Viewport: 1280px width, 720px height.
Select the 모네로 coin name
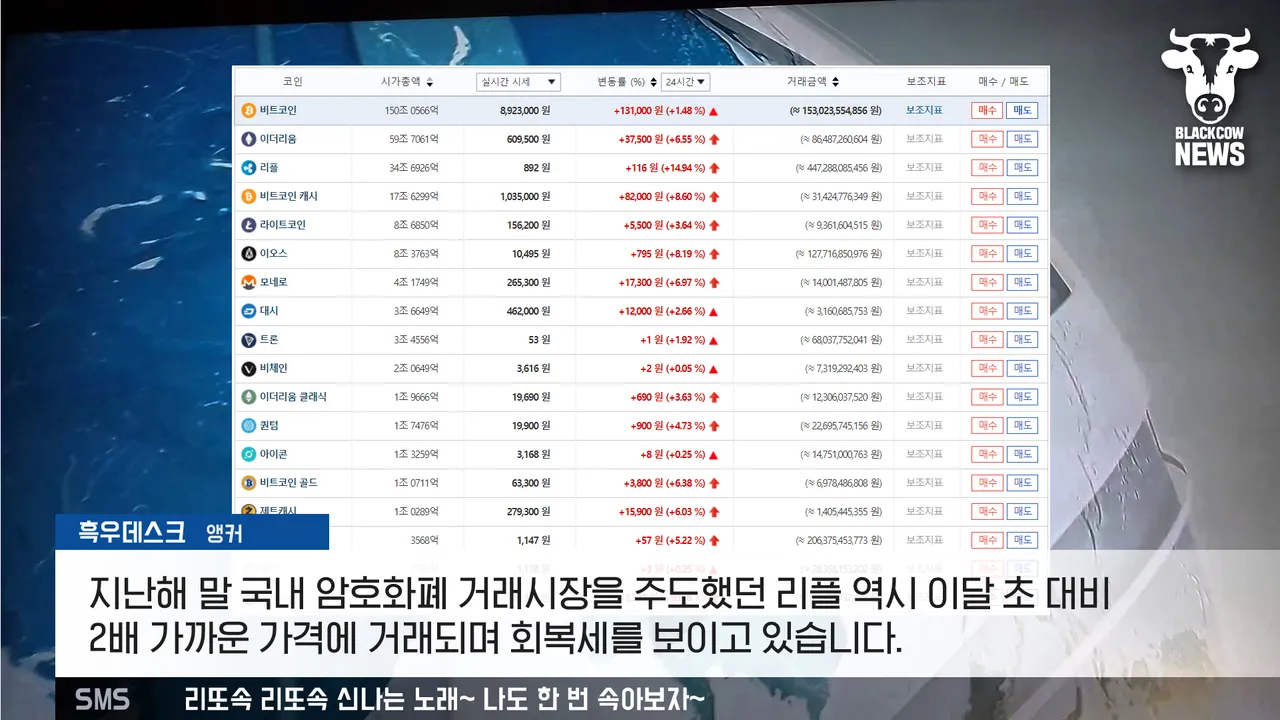pyautogui.click(x=274, y=283)
